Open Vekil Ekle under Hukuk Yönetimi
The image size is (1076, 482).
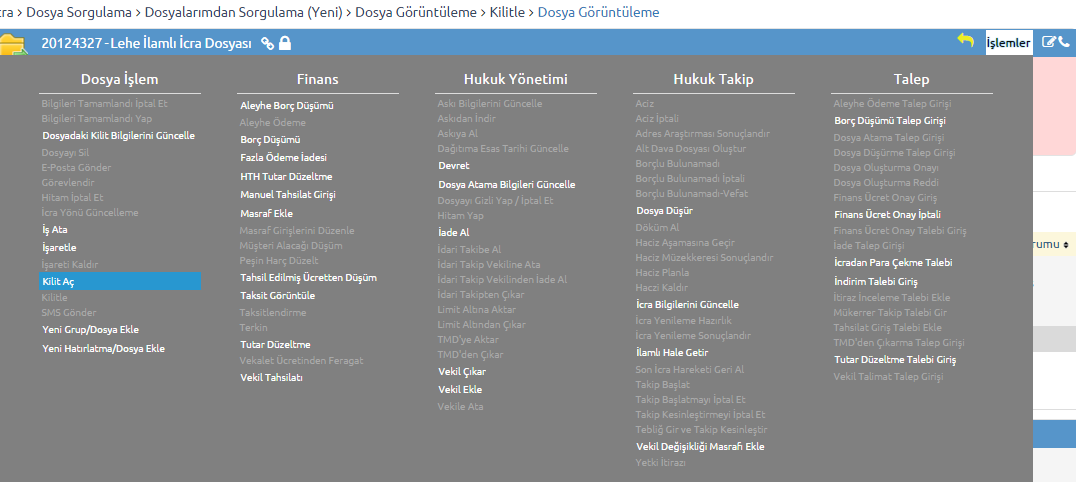460,389
